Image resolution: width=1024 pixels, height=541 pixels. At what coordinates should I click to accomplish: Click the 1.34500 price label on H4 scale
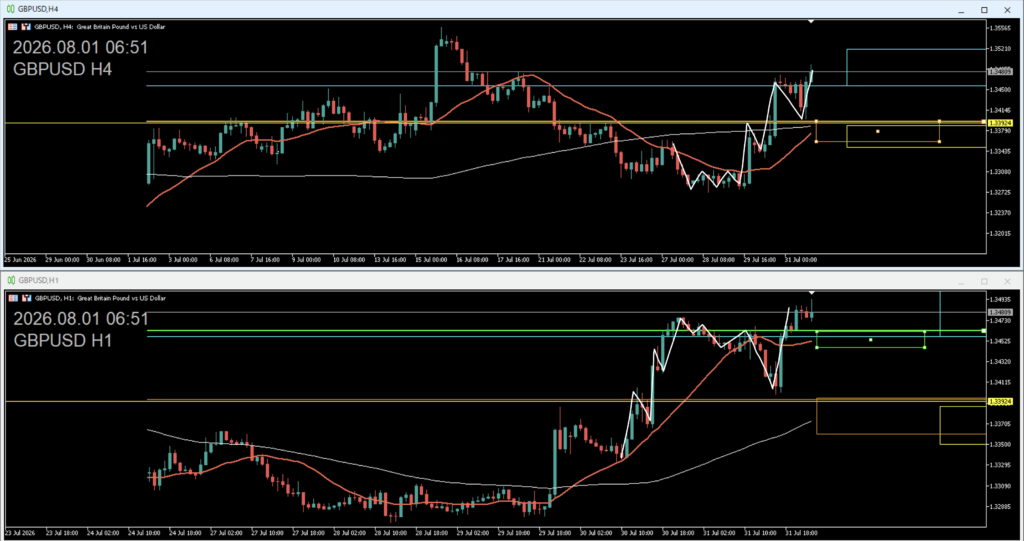tap(1000, 90)
